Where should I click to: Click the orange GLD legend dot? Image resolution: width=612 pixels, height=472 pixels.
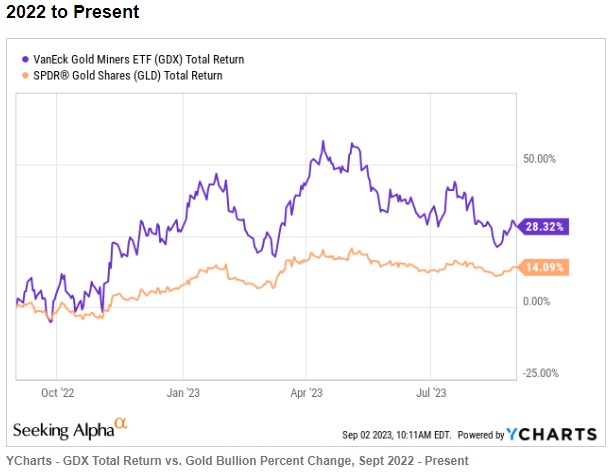point(25,75)
